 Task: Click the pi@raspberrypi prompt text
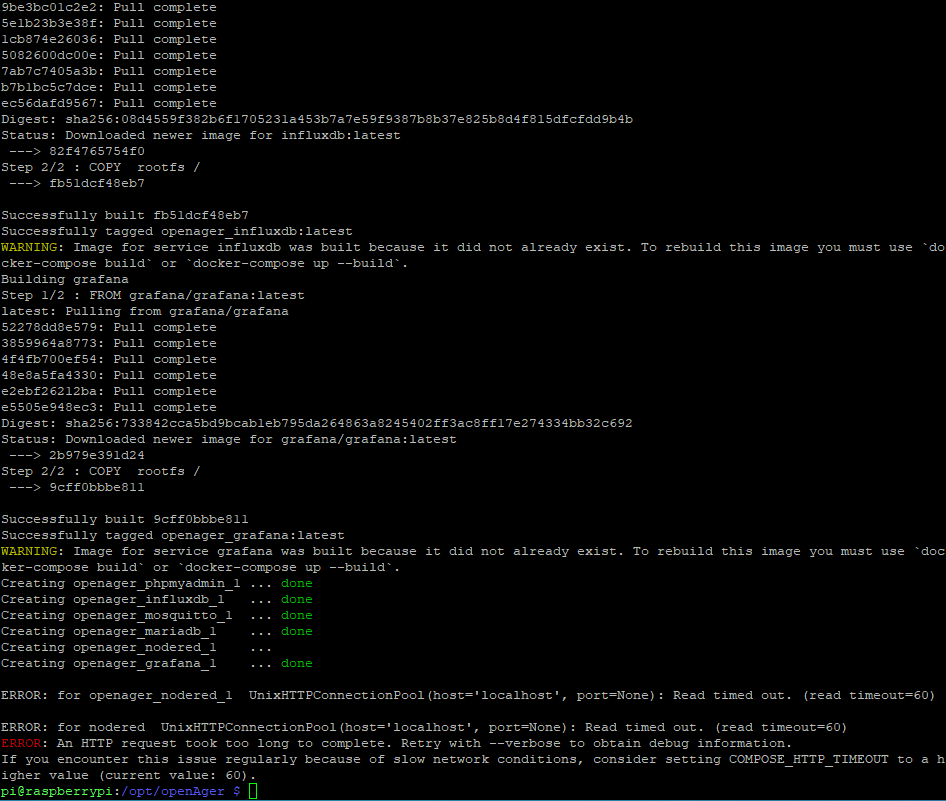click(x=56, y=792)
